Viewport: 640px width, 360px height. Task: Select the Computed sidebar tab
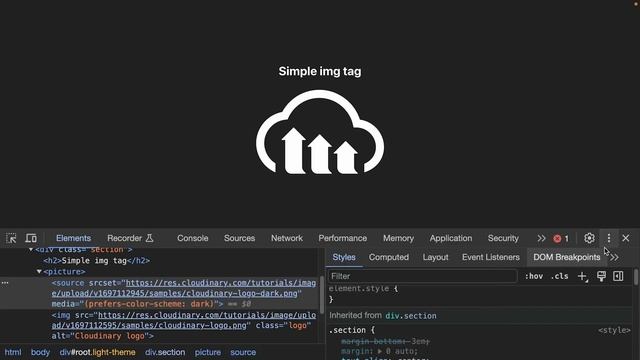coord(389,257)
